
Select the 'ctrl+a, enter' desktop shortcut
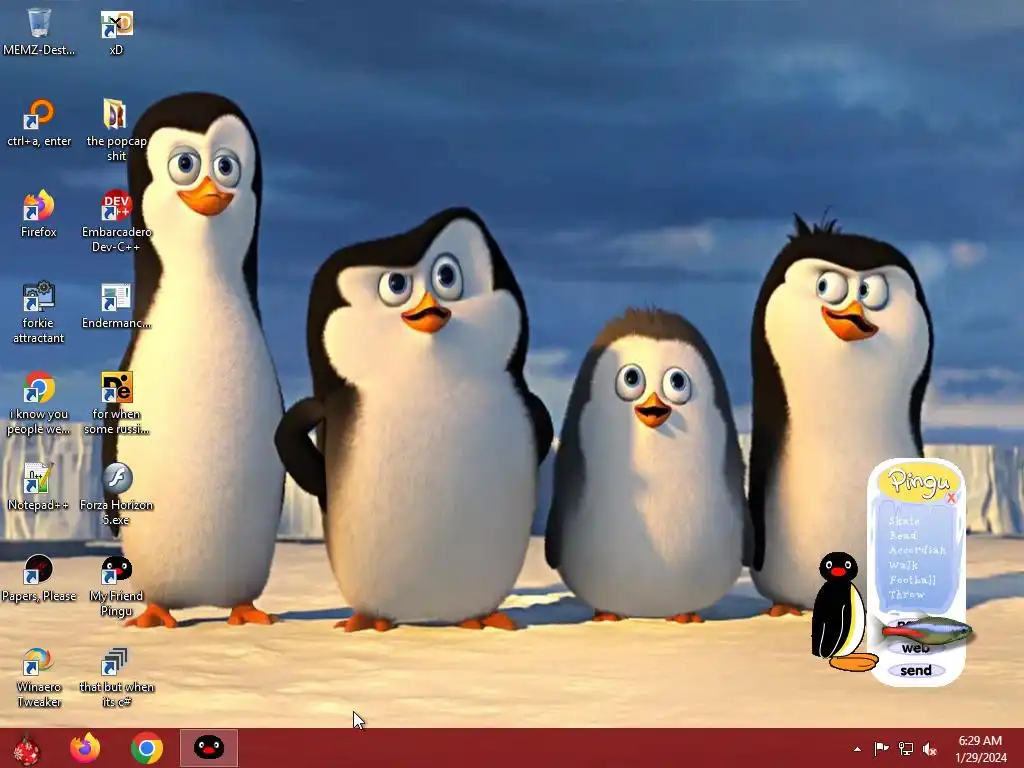(x=39, y=123)
